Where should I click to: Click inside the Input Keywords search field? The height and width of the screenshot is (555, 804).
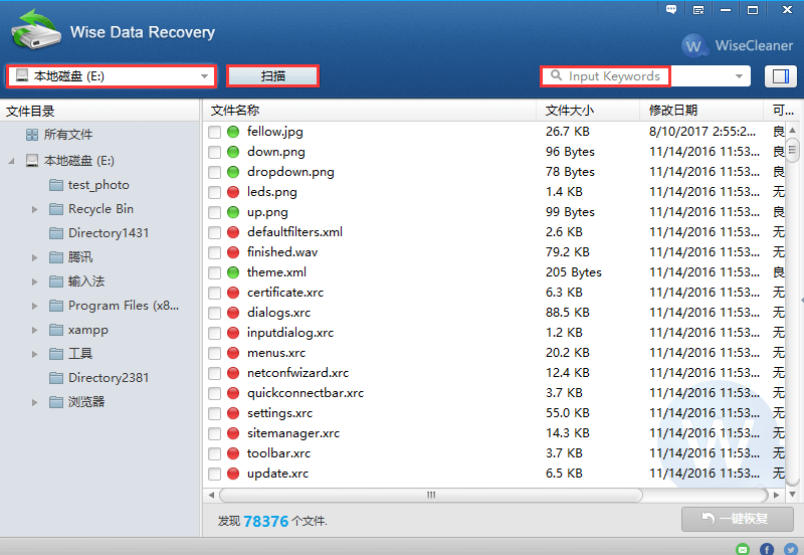(612, 76)
